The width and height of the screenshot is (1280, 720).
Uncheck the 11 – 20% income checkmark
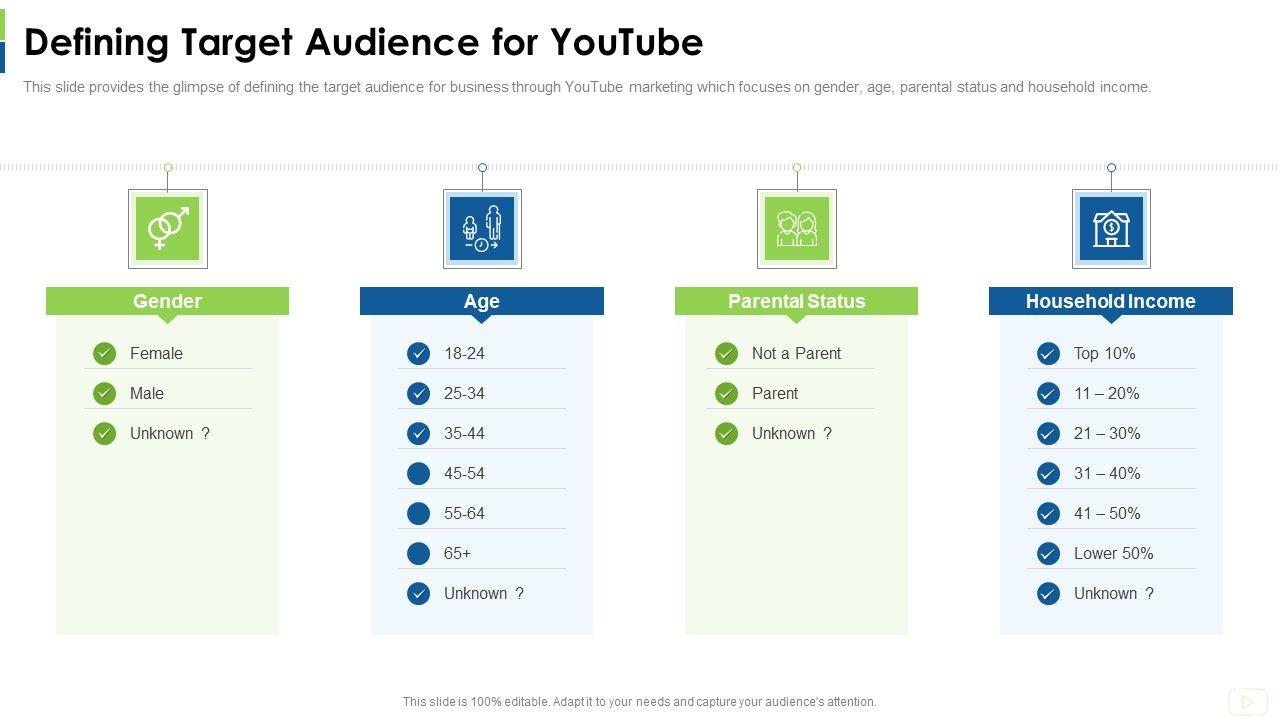point(1048,393)
